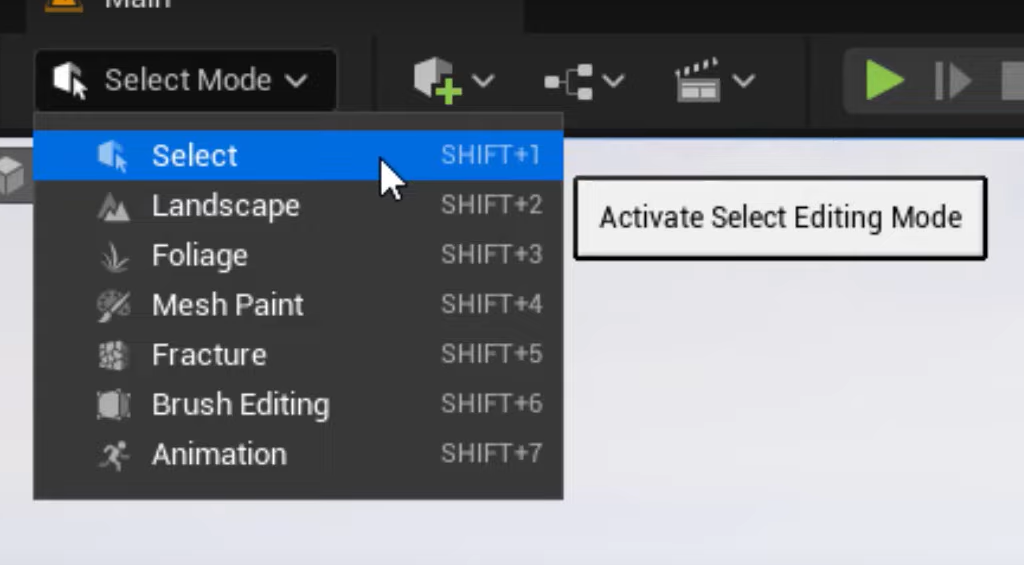Click the Landscape mountain icon
This screenshot has width=1024, height=565.
113,206
